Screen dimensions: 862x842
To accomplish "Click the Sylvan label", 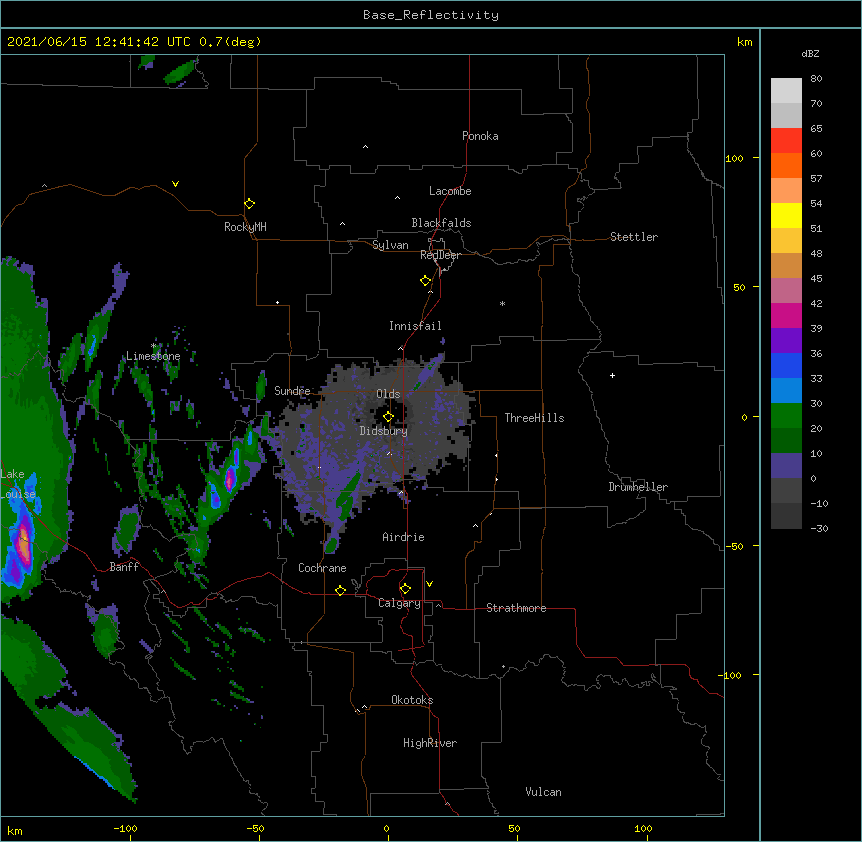I will pyautogui.click(x=390, y=245).
